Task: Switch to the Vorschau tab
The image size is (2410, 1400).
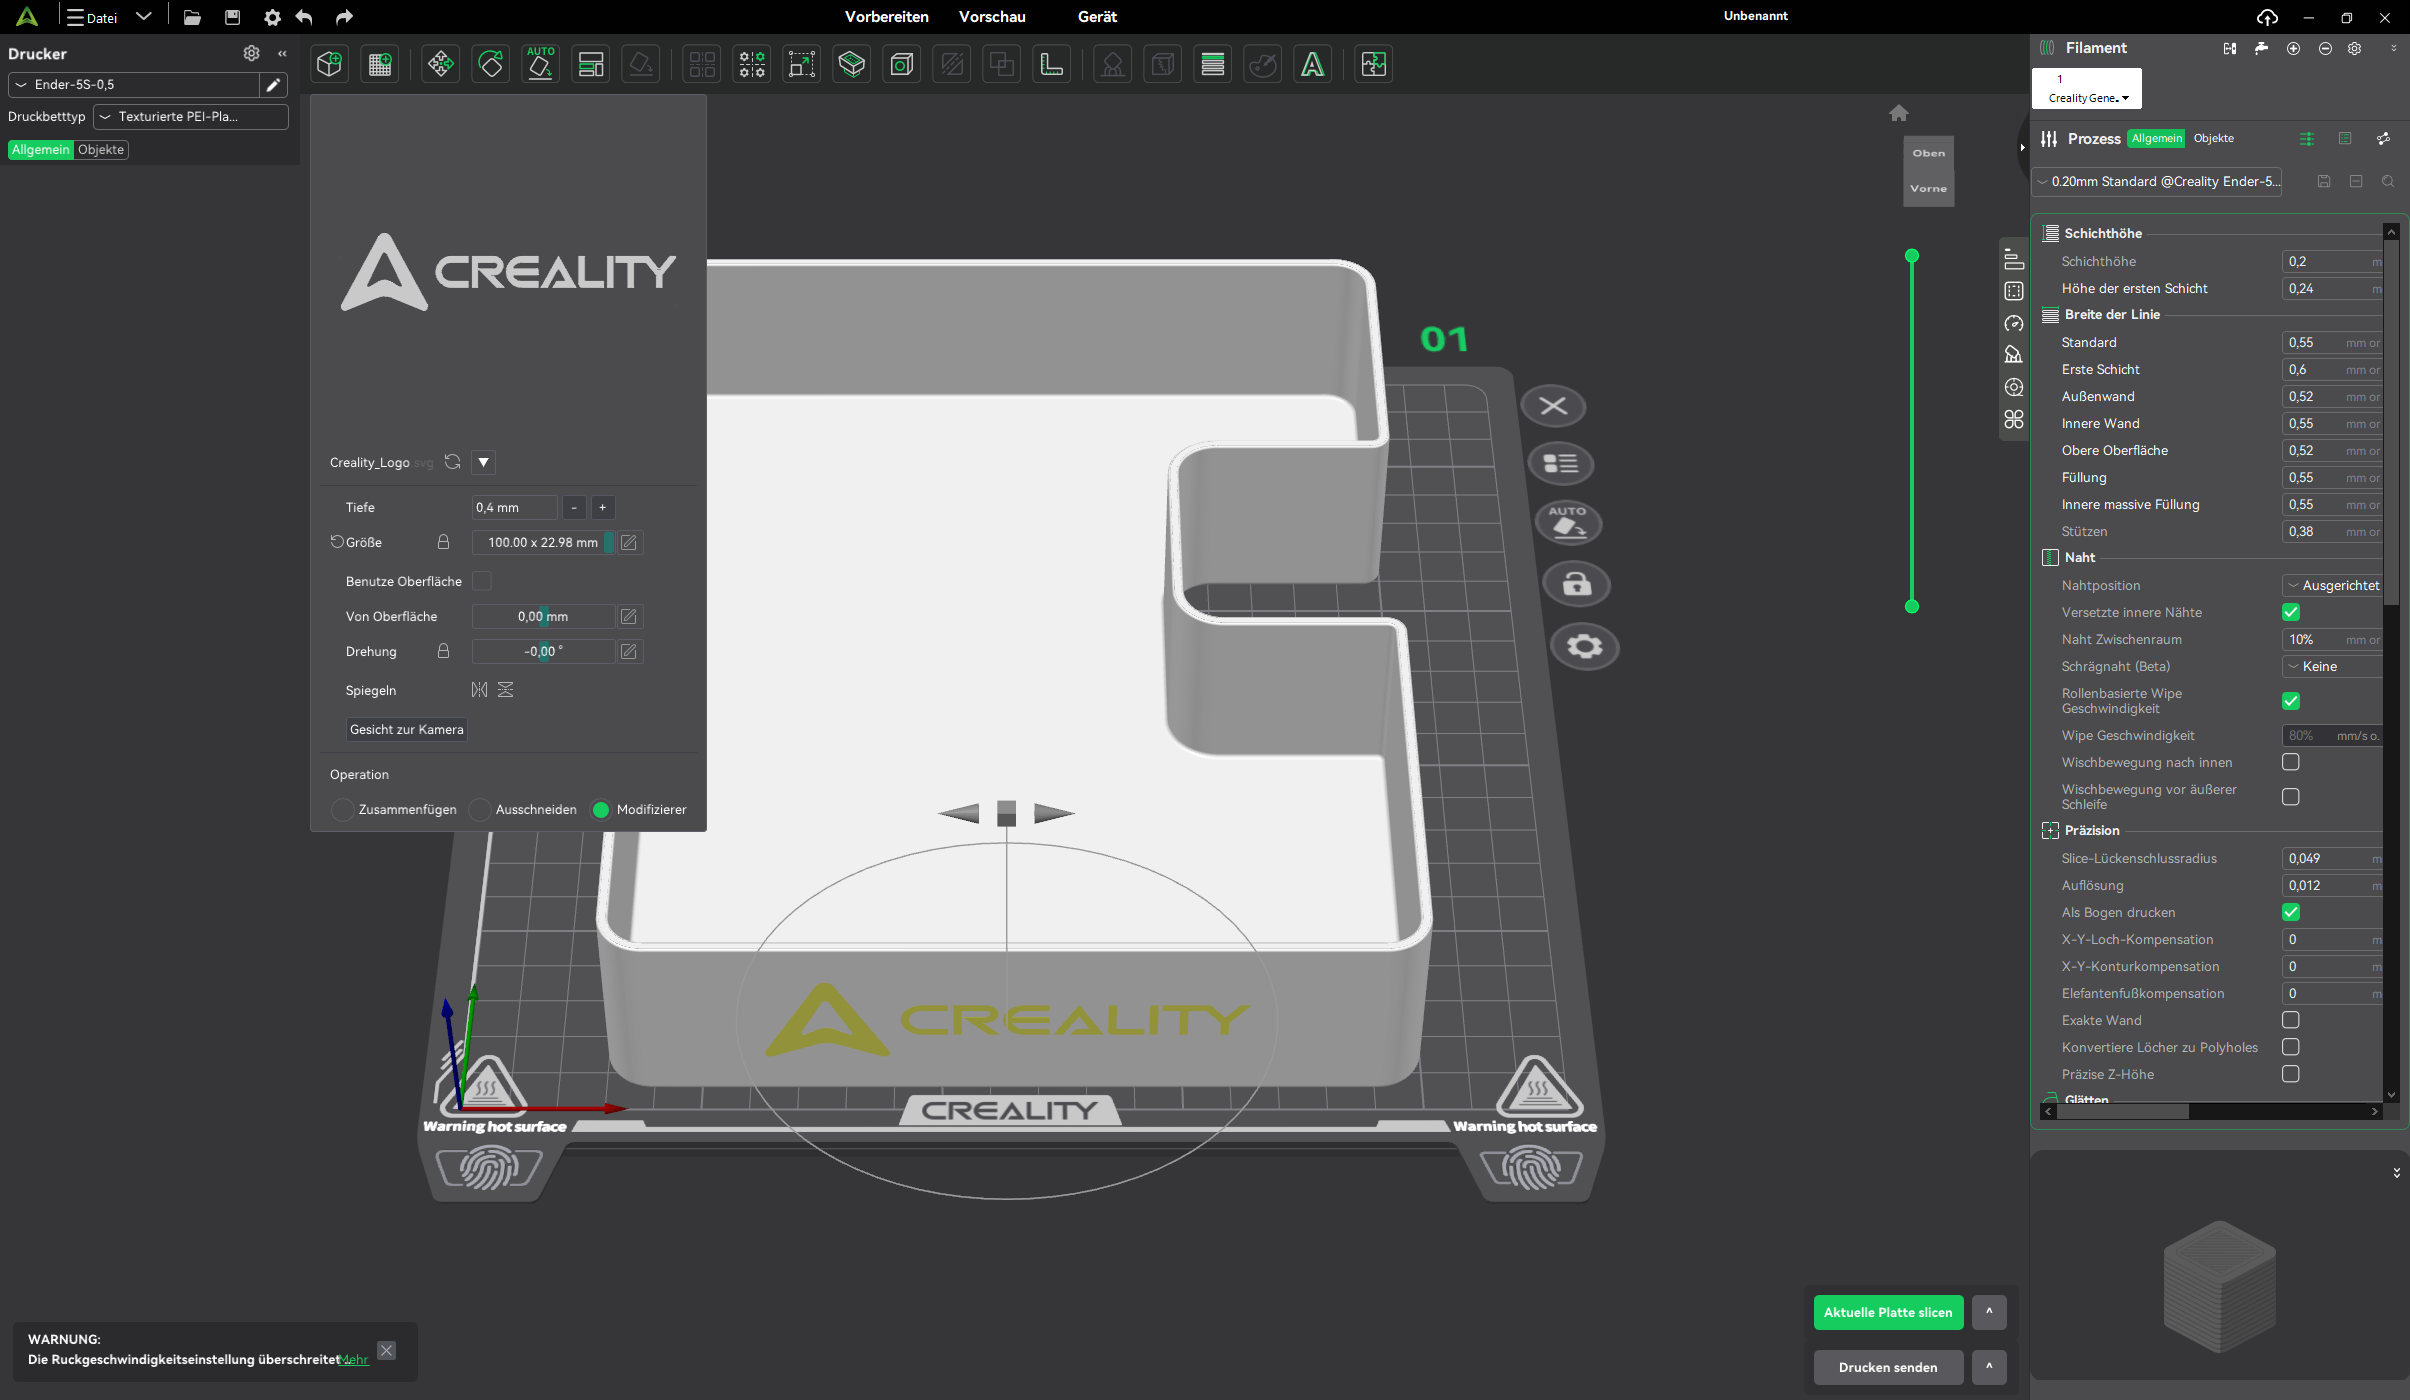Action: pos(992,17)
